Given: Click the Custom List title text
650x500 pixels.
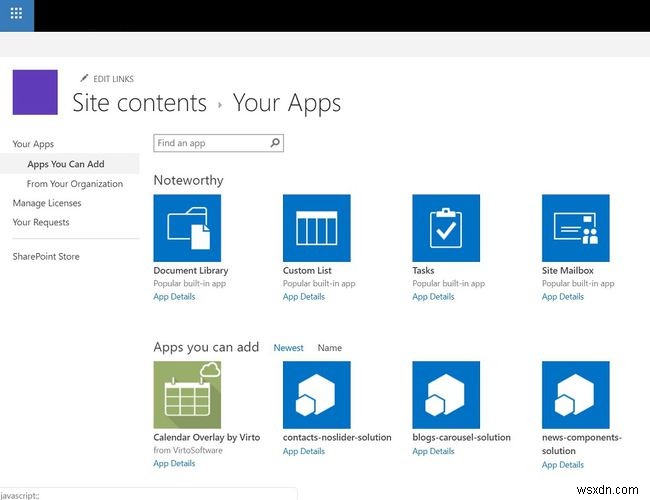Looking at the screenshot, I should tap(307, 270).
